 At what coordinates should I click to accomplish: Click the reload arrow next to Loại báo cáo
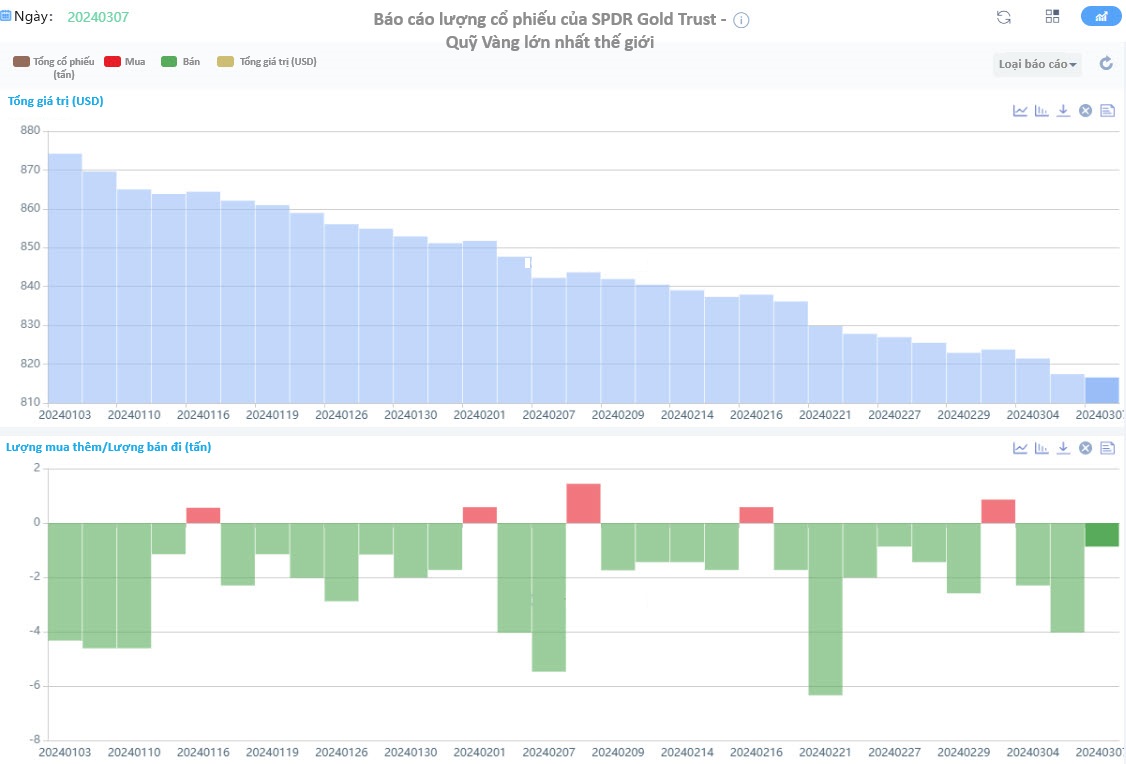point(1107,64)
